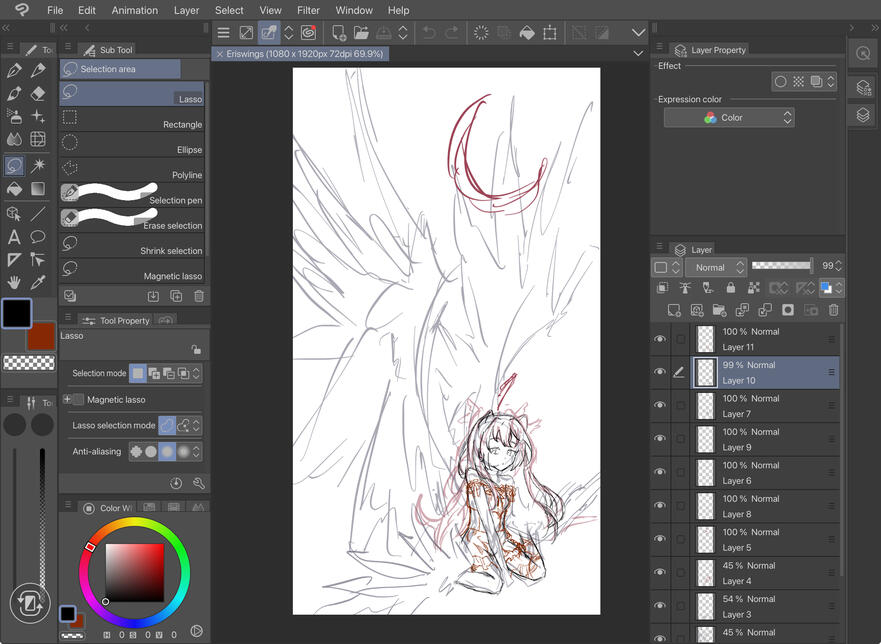Select the Eyedropper tool
Screen dimensions: 881x644
[x=38, y=283]
